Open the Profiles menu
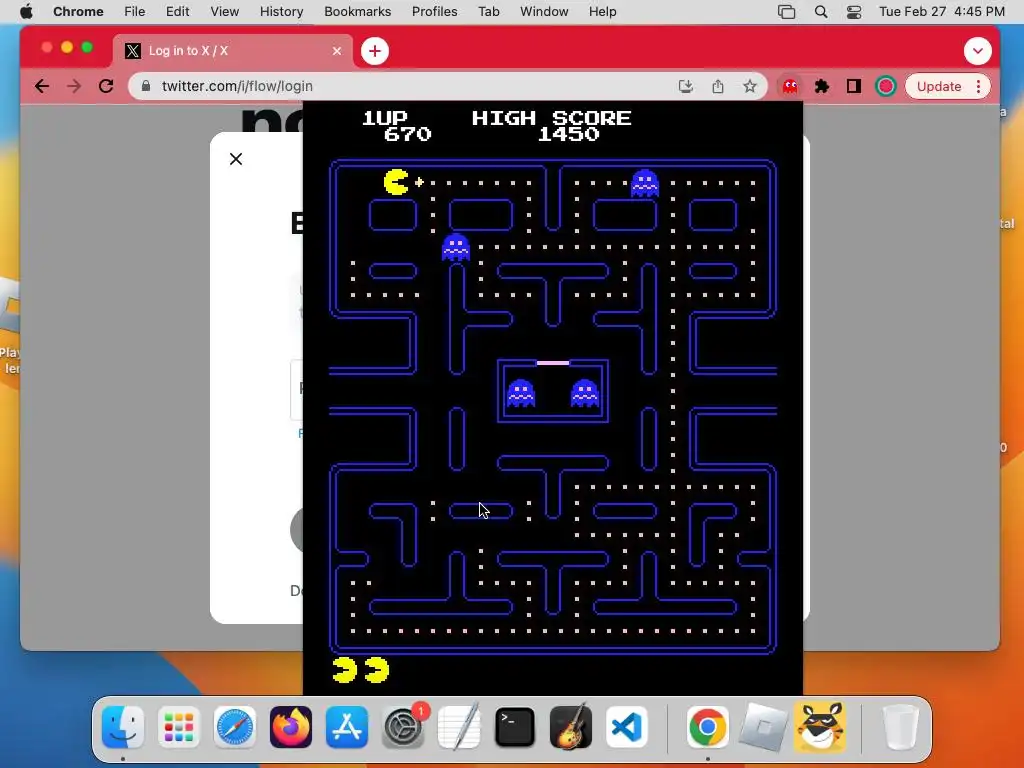Screen dimensions: 1024x768 click(434, 12)
